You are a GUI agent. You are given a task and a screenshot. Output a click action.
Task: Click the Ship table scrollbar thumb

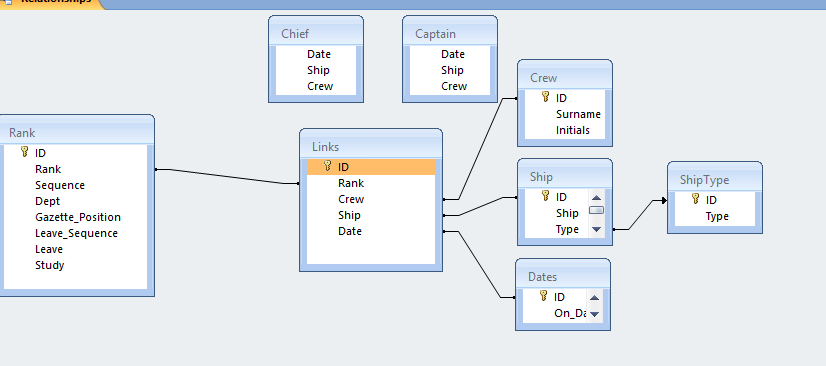click(x=596, y=210)
